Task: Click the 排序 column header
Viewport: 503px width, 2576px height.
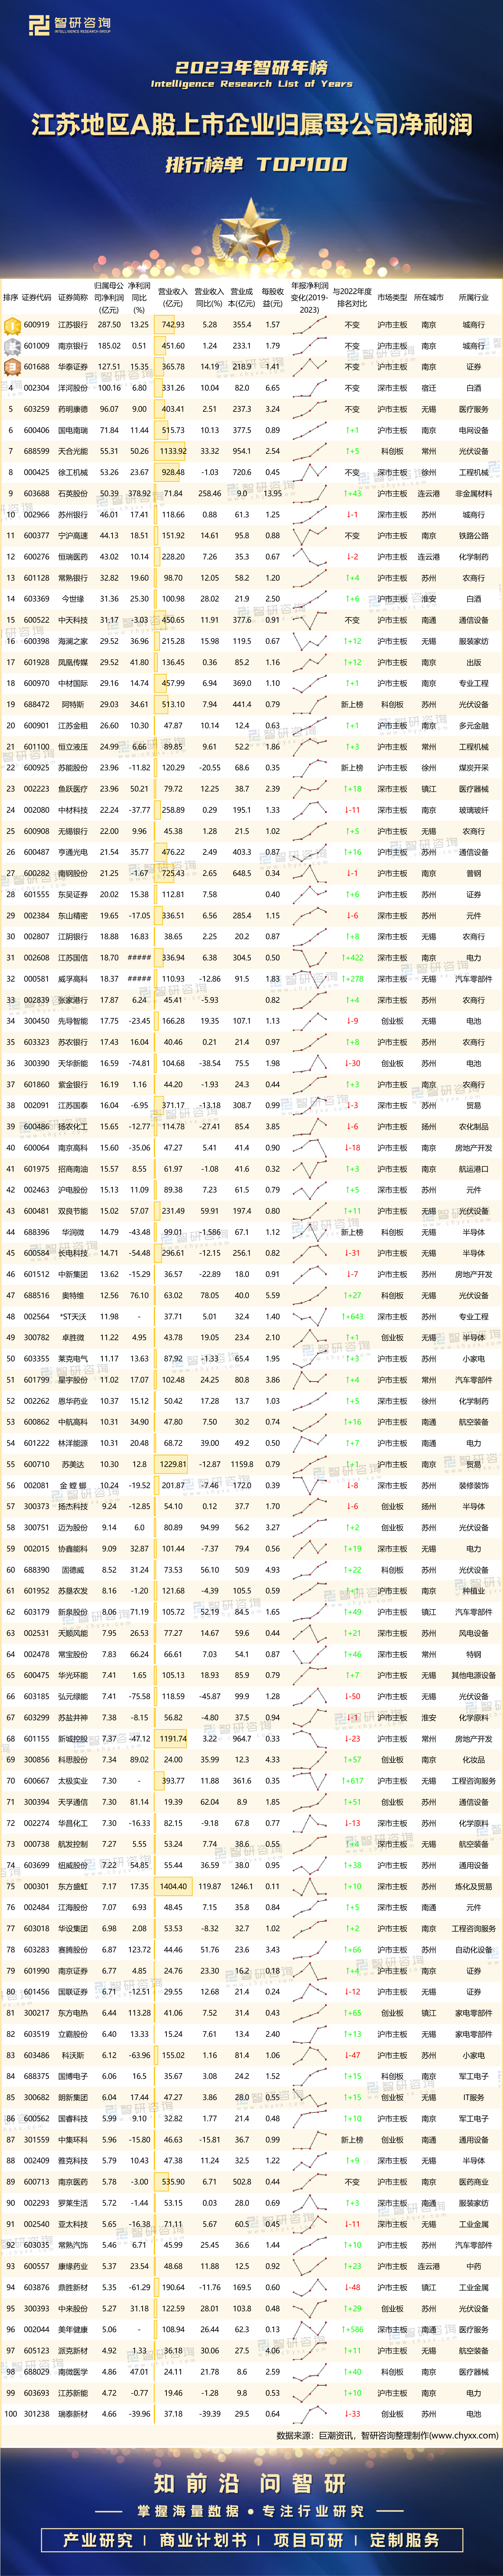Action: point(11,297)
